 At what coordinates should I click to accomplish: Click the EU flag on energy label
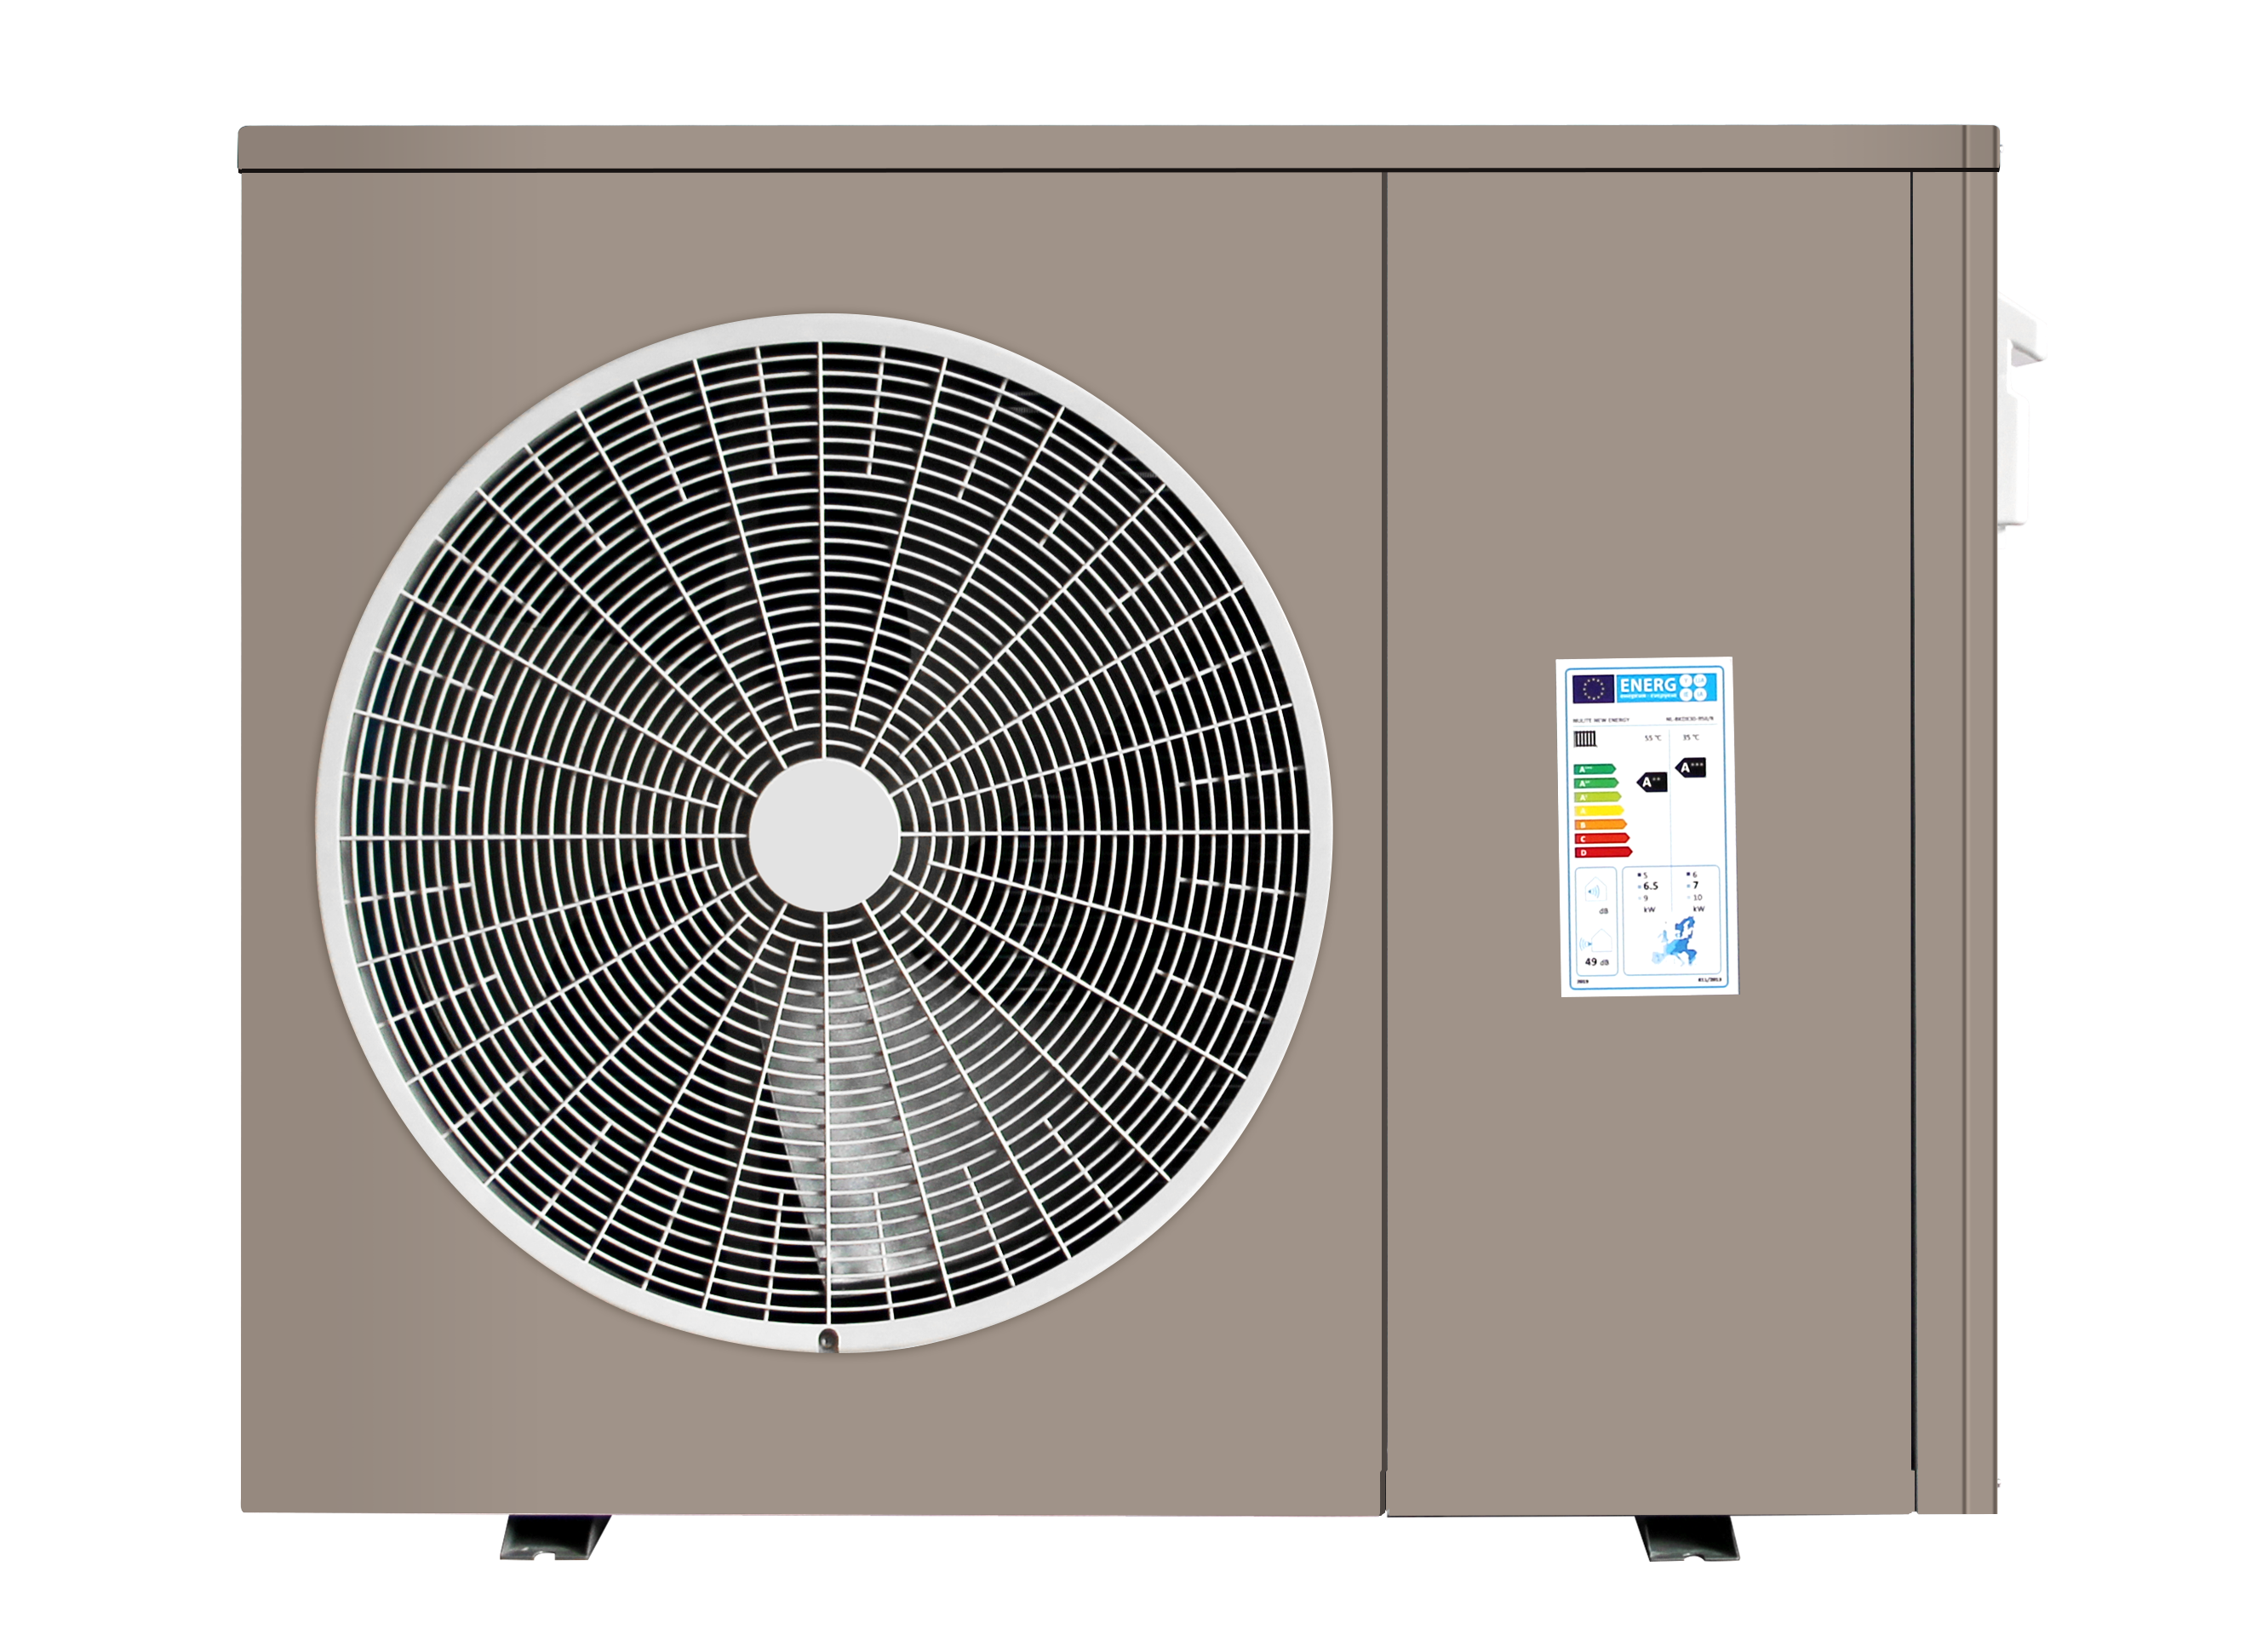[1594, 689]
